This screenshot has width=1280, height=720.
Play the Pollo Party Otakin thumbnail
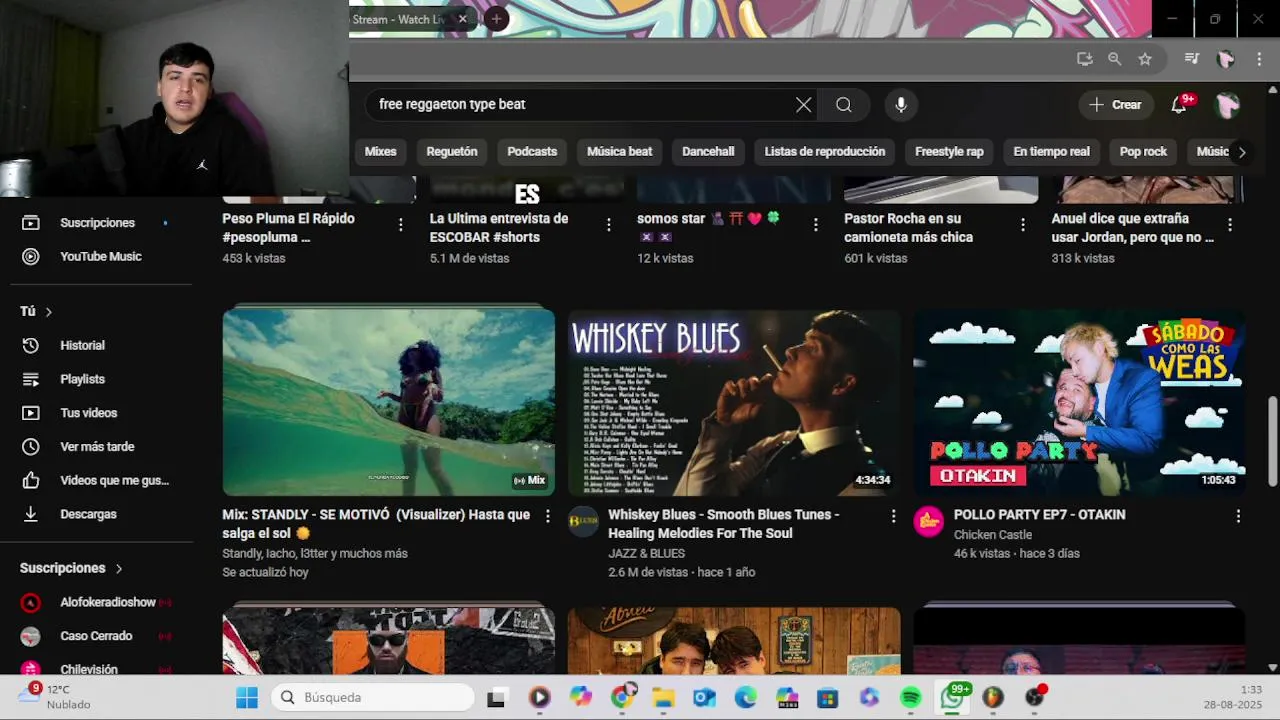coord(1079,402)
